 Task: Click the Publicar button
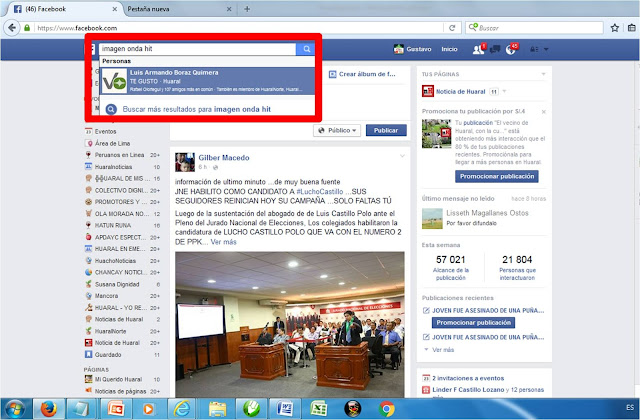(386, 131)
